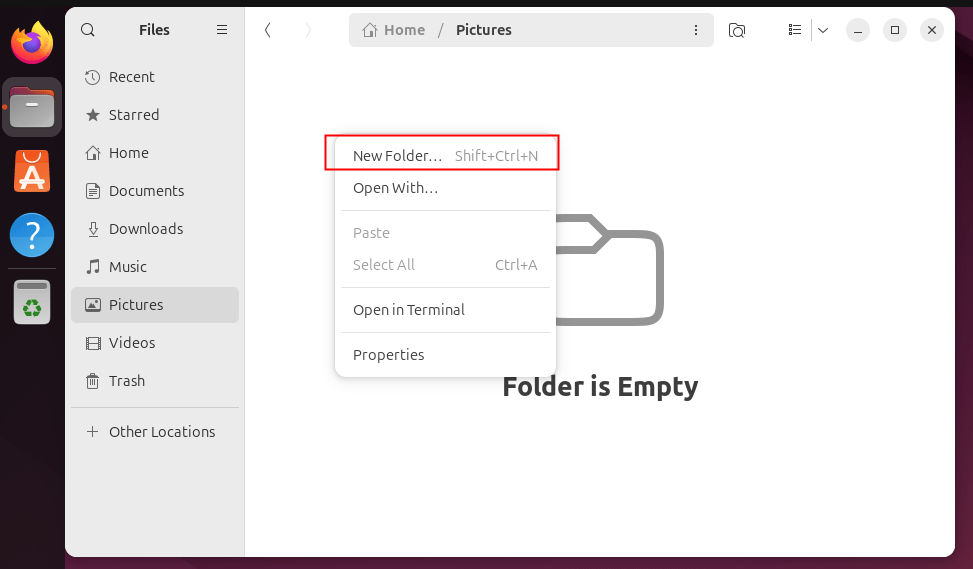Switch to list view toggle icon
Viewport: 973px width, 569px height.
coord(795,30)
